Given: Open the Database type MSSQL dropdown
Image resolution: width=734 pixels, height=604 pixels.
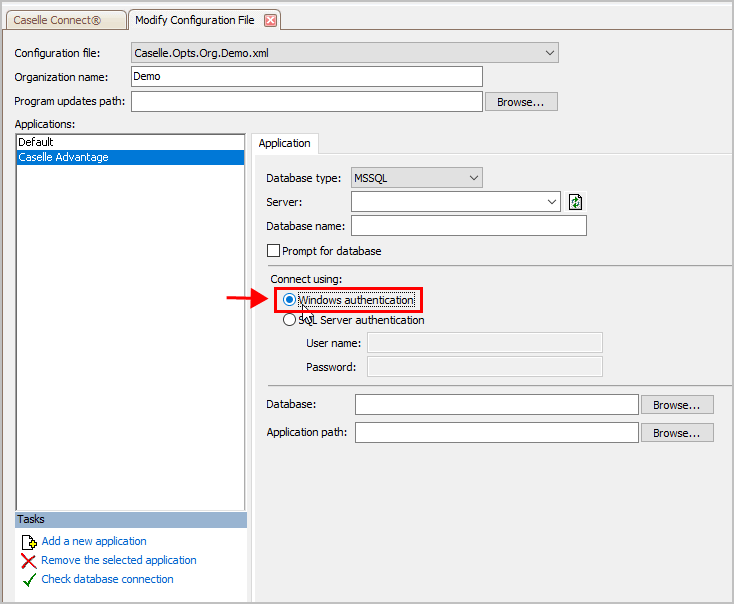Looking at the screenshot, I should 417,178.
